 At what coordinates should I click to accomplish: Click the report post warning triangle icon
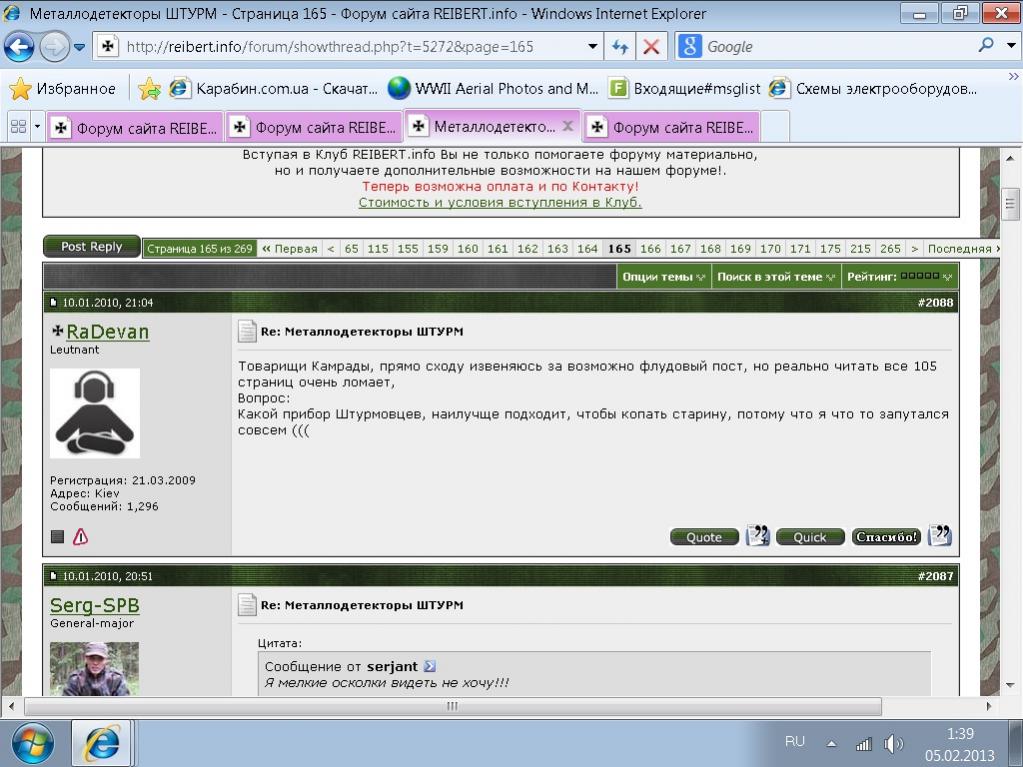pos(81,537)
